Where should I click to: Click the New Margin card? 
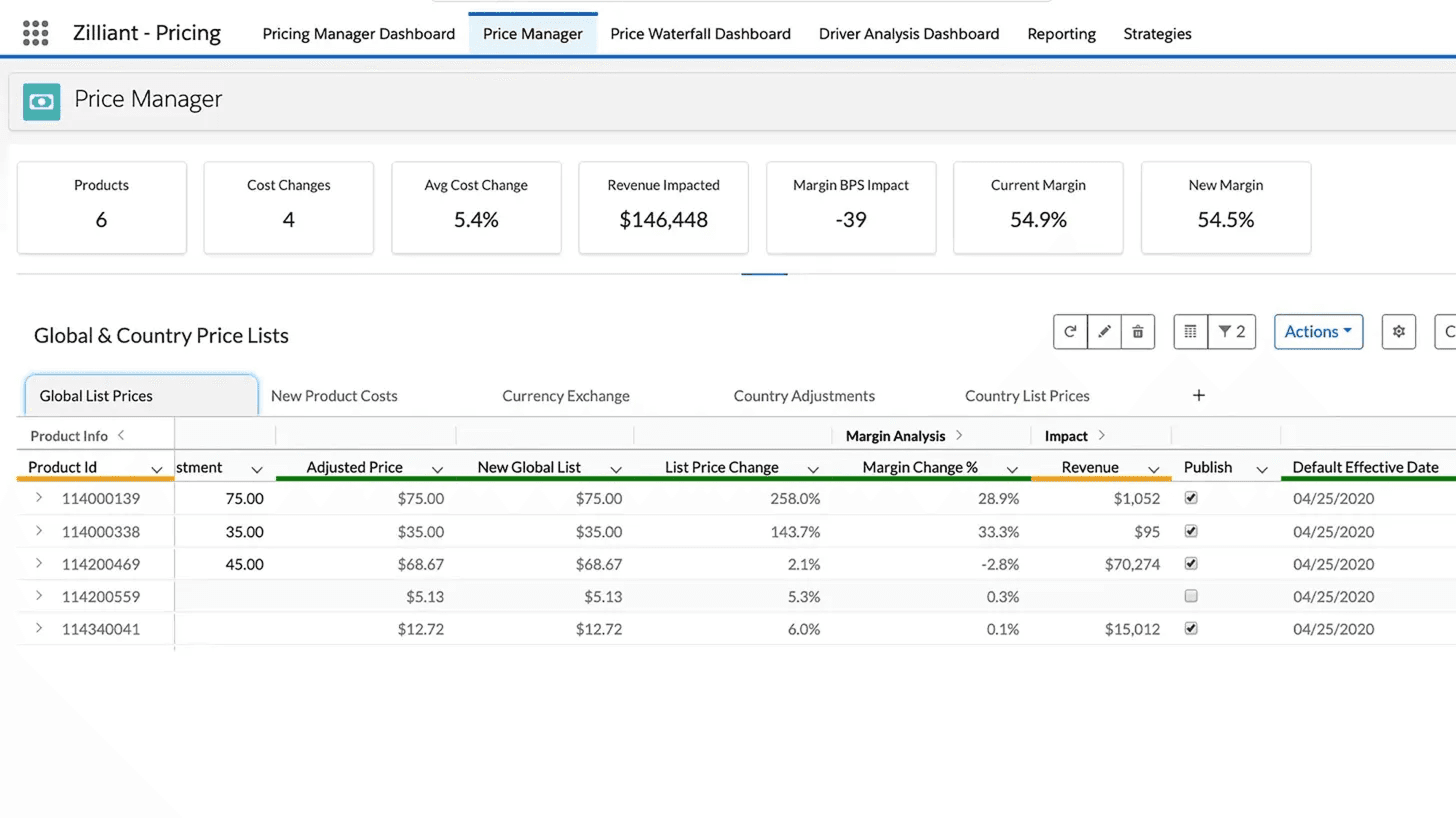coord(1226,208)
